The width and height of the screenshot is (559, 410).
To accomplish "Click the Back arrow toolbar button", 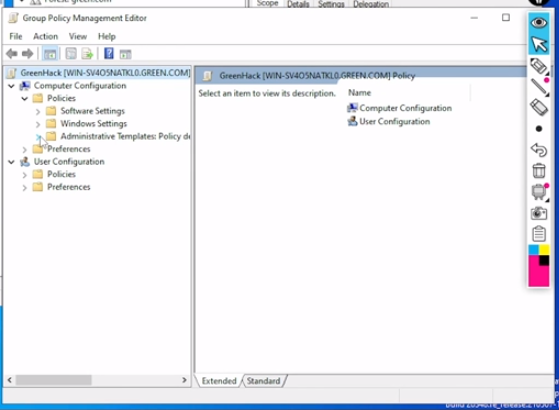I will [x=12, y=54].
